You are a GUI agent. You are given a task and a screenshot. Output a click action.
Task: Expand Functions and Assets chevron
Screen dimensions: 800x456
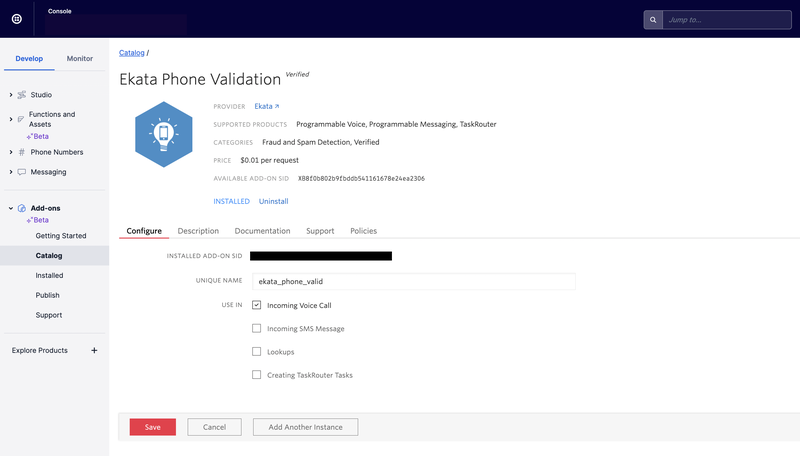click(x=11, y=119)
